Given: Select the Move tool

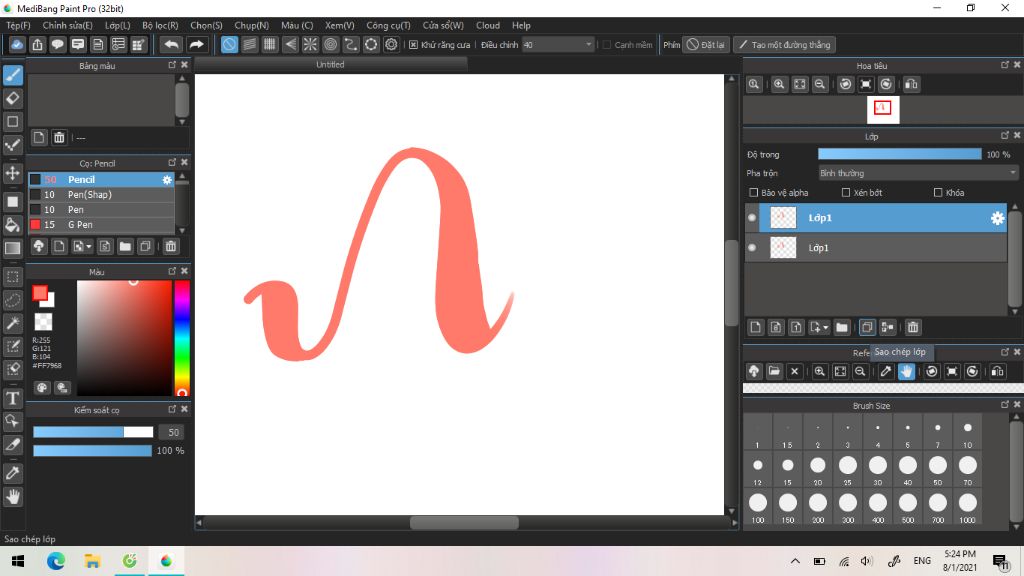Looking at the screenshot, I should click(12, 173).
